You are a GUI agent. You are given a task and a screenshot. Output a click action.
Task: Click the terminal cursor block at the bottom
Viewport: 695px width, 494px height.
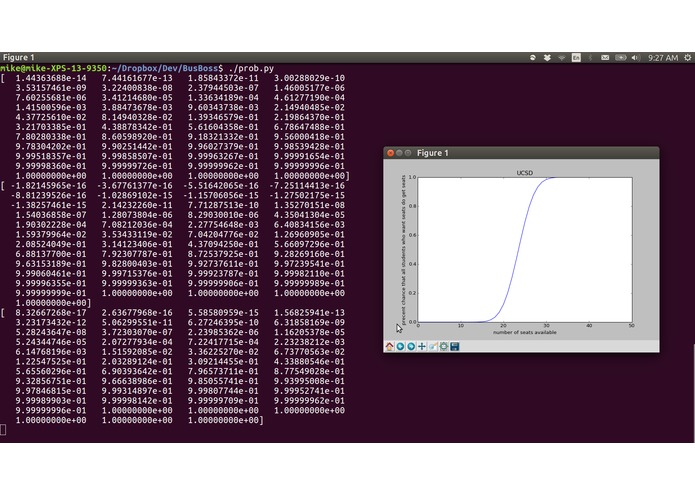coord(3,429)
